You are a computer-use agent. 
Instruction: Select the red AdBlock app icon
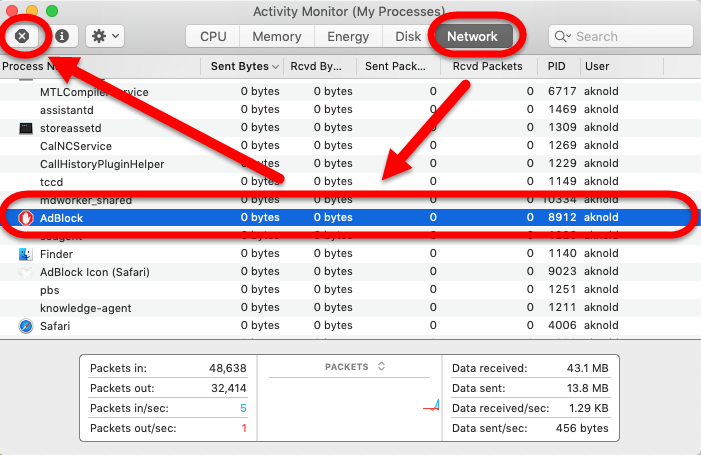[x=25, y=217]
